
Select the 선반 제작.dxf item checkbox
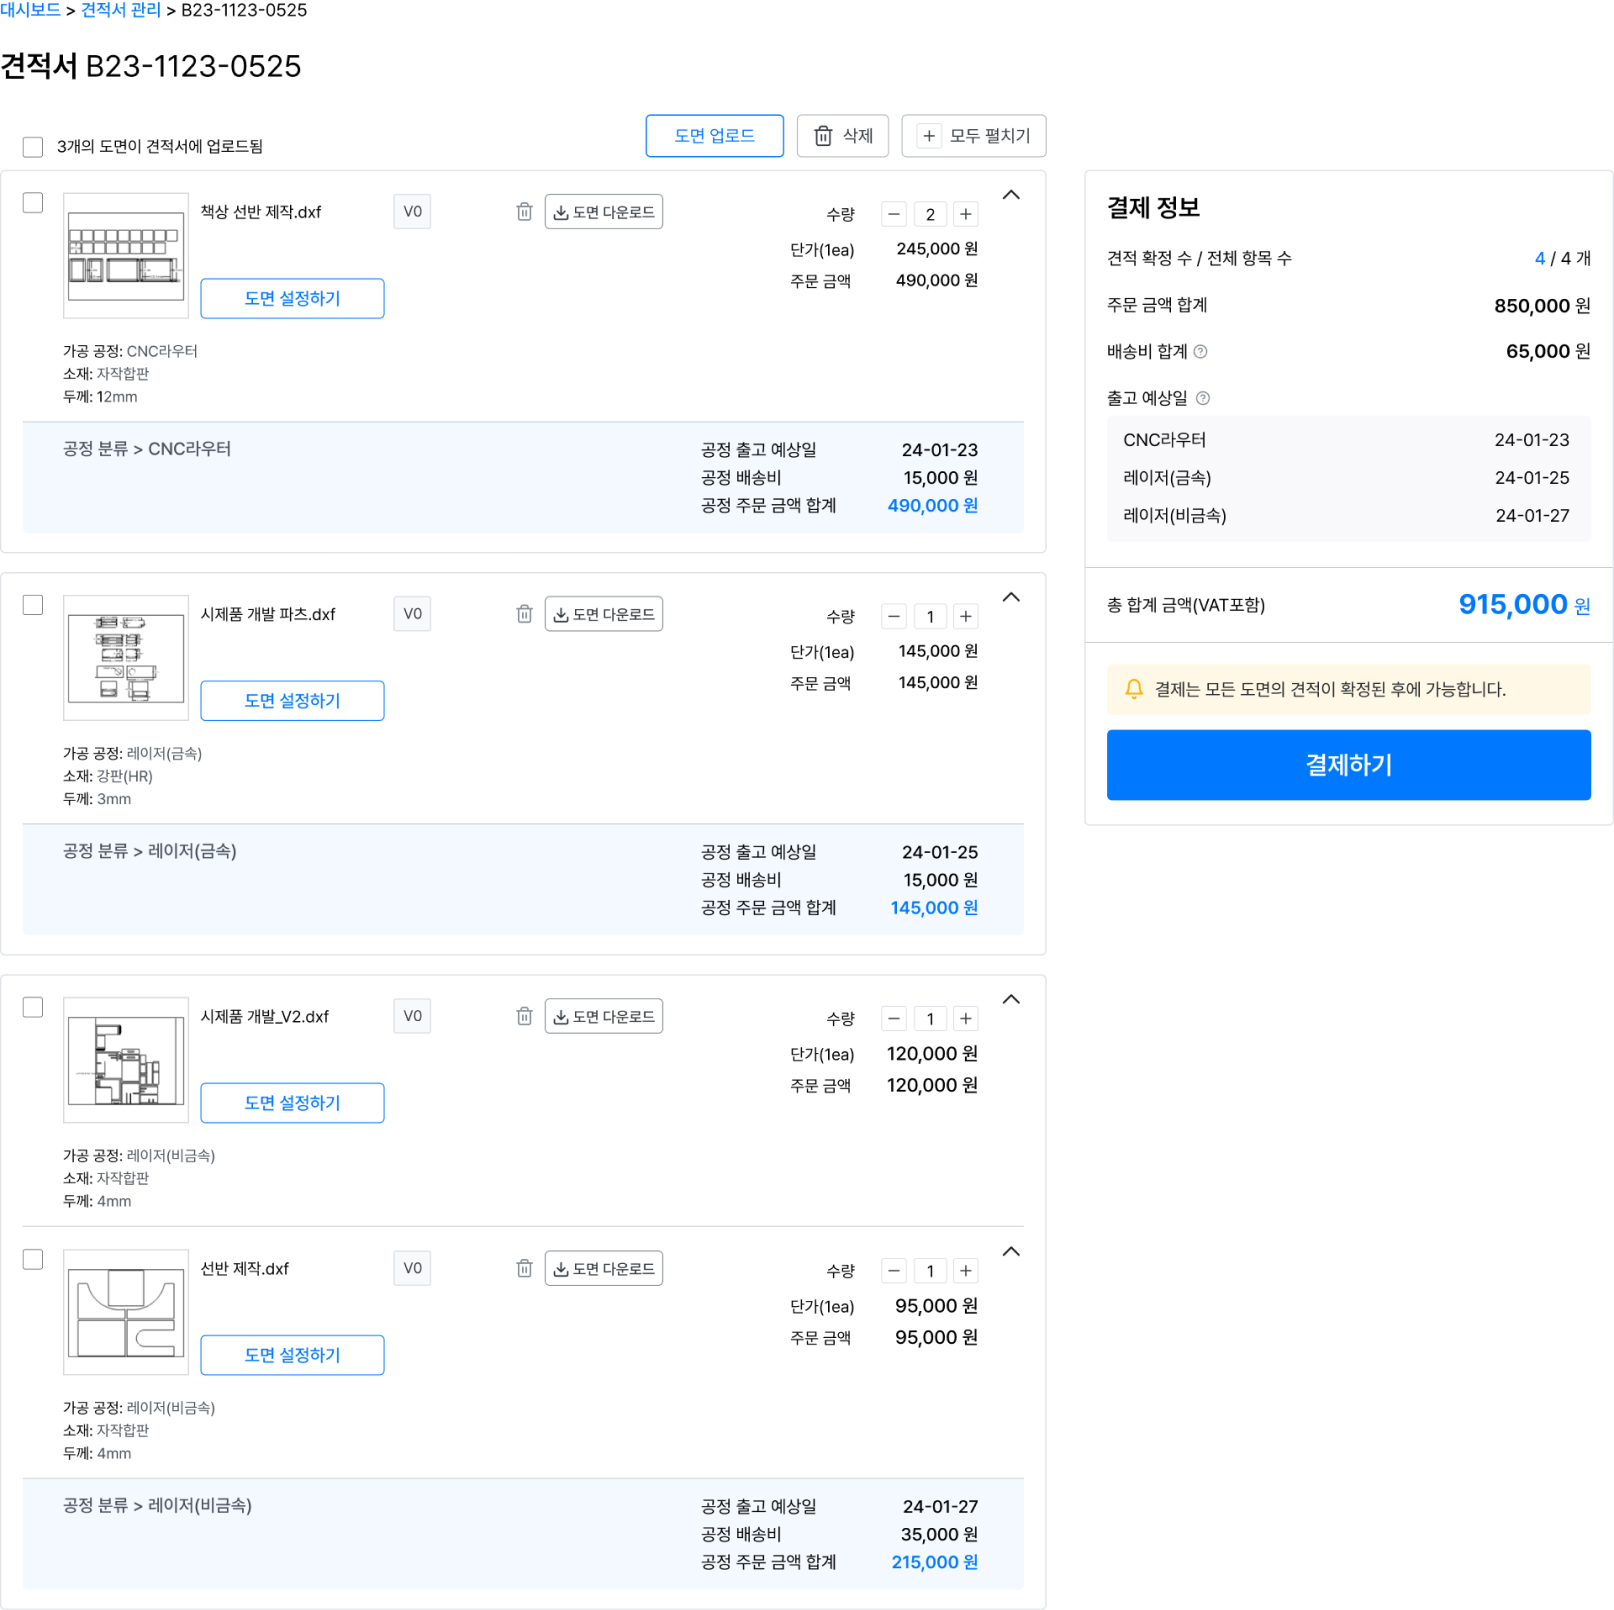coord(33,1259)
